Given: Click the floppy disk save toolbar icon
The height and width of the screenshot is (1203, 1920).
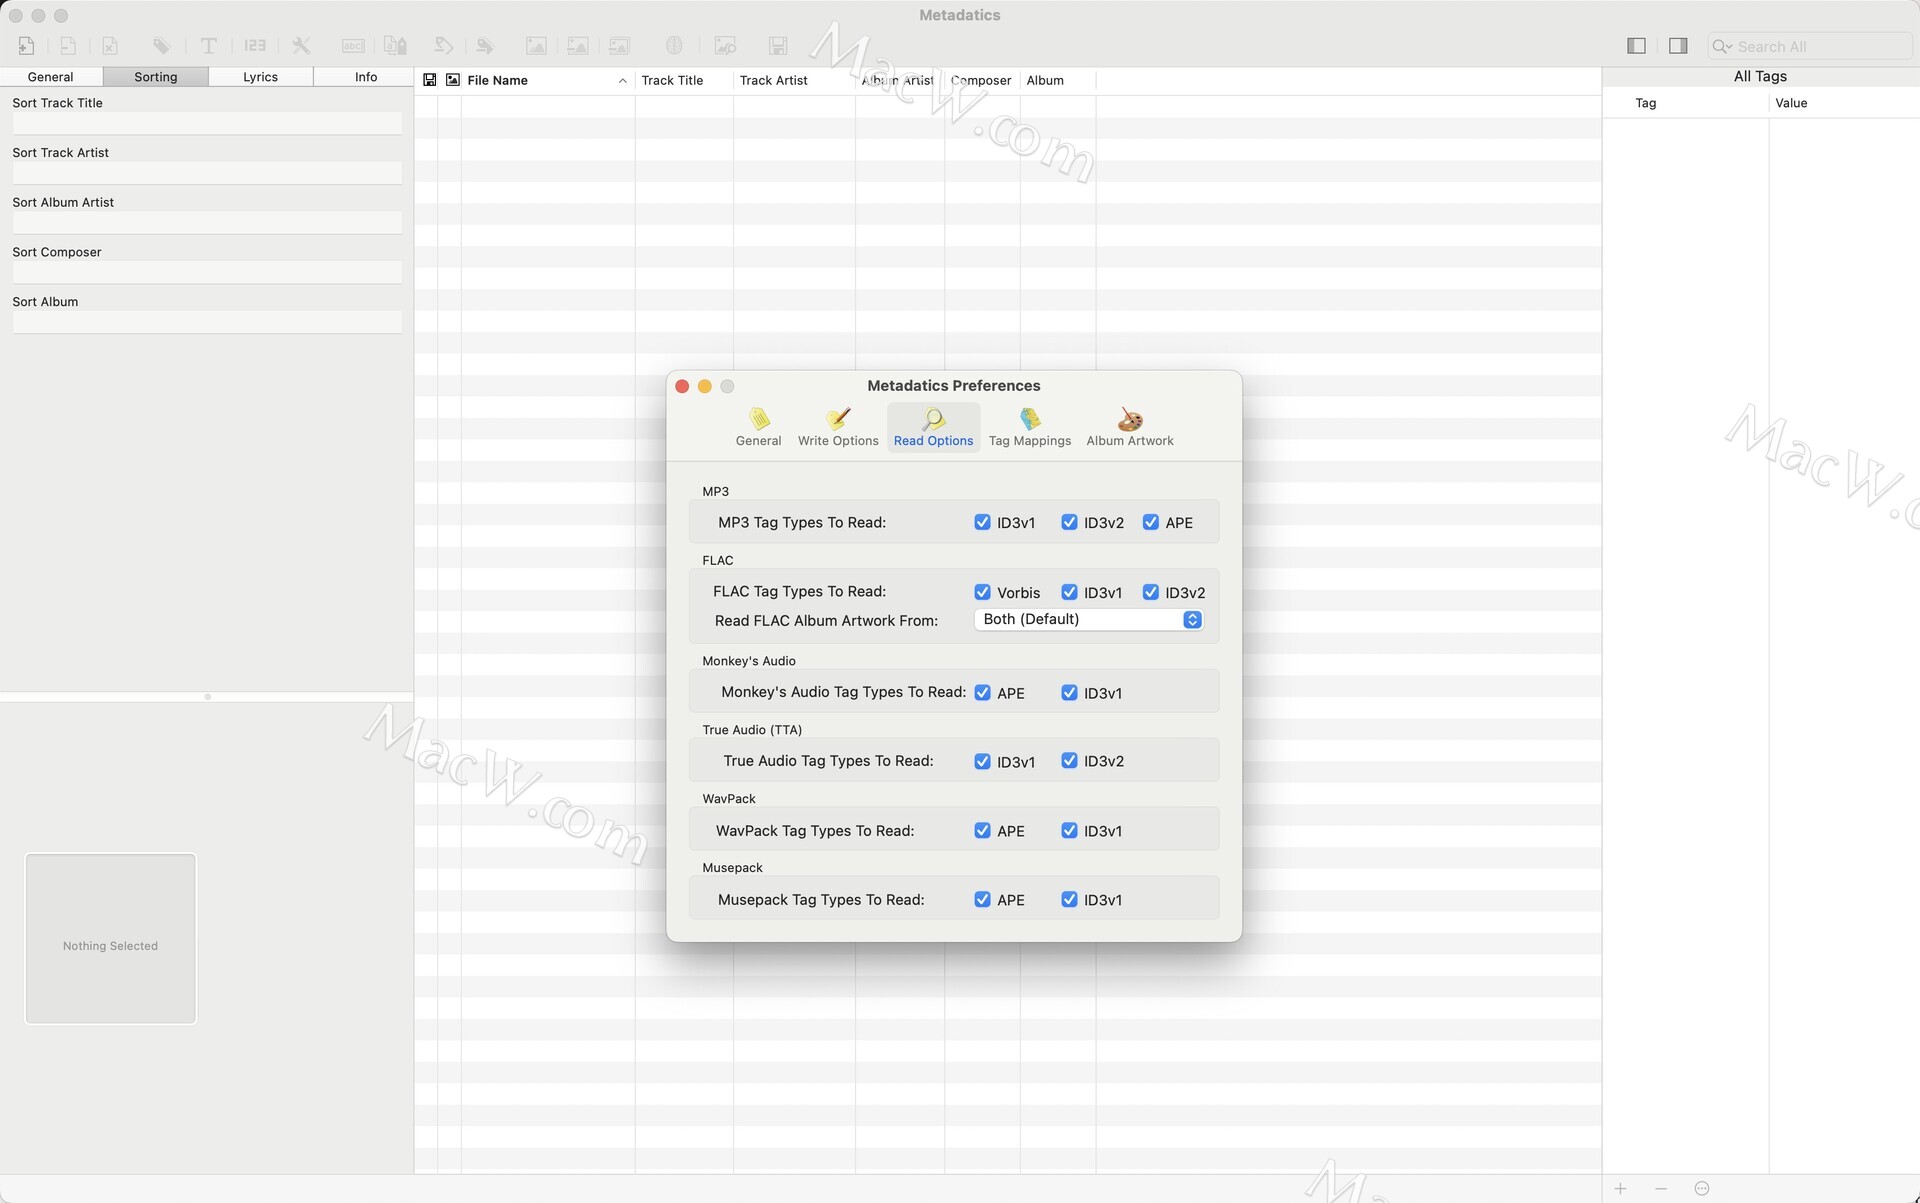Looking at the screenshot, I should 778,46.
